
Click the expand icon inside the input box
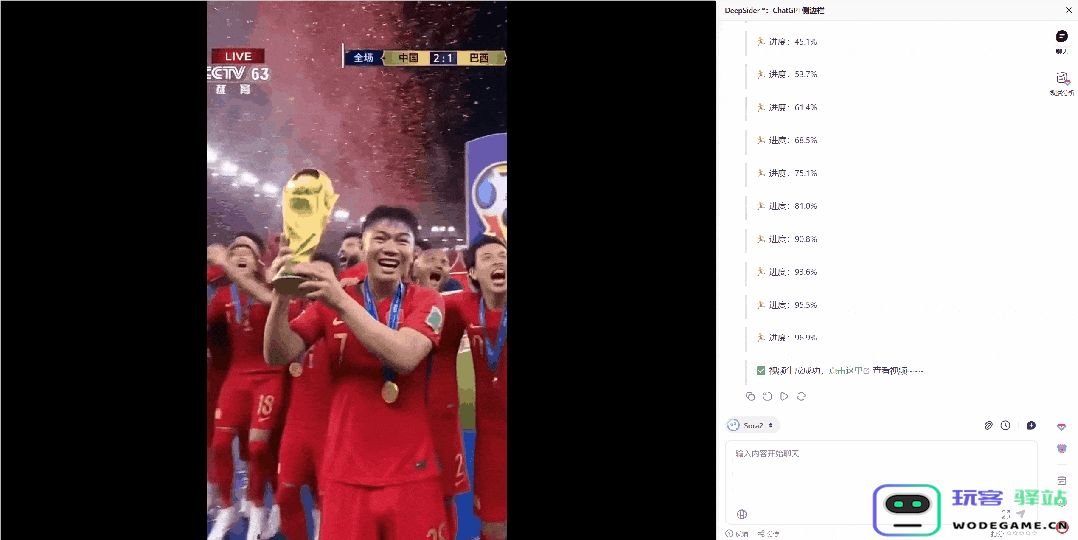1006,514
